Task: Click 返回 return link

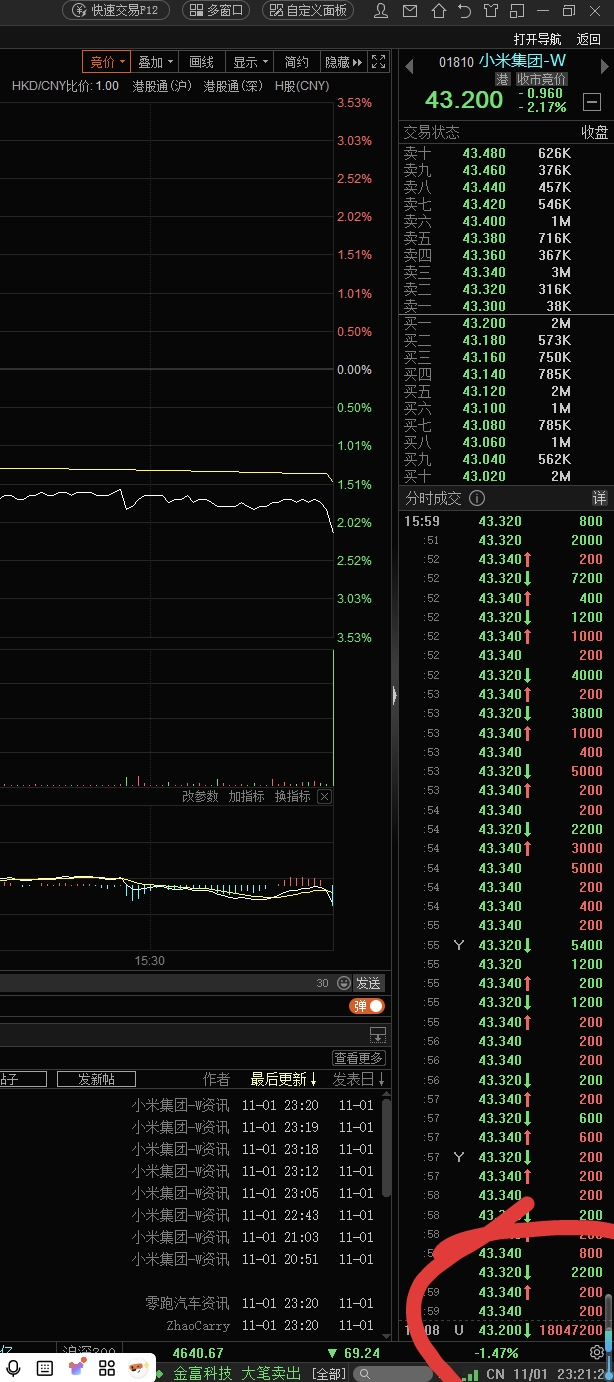Action: [589, 39]
